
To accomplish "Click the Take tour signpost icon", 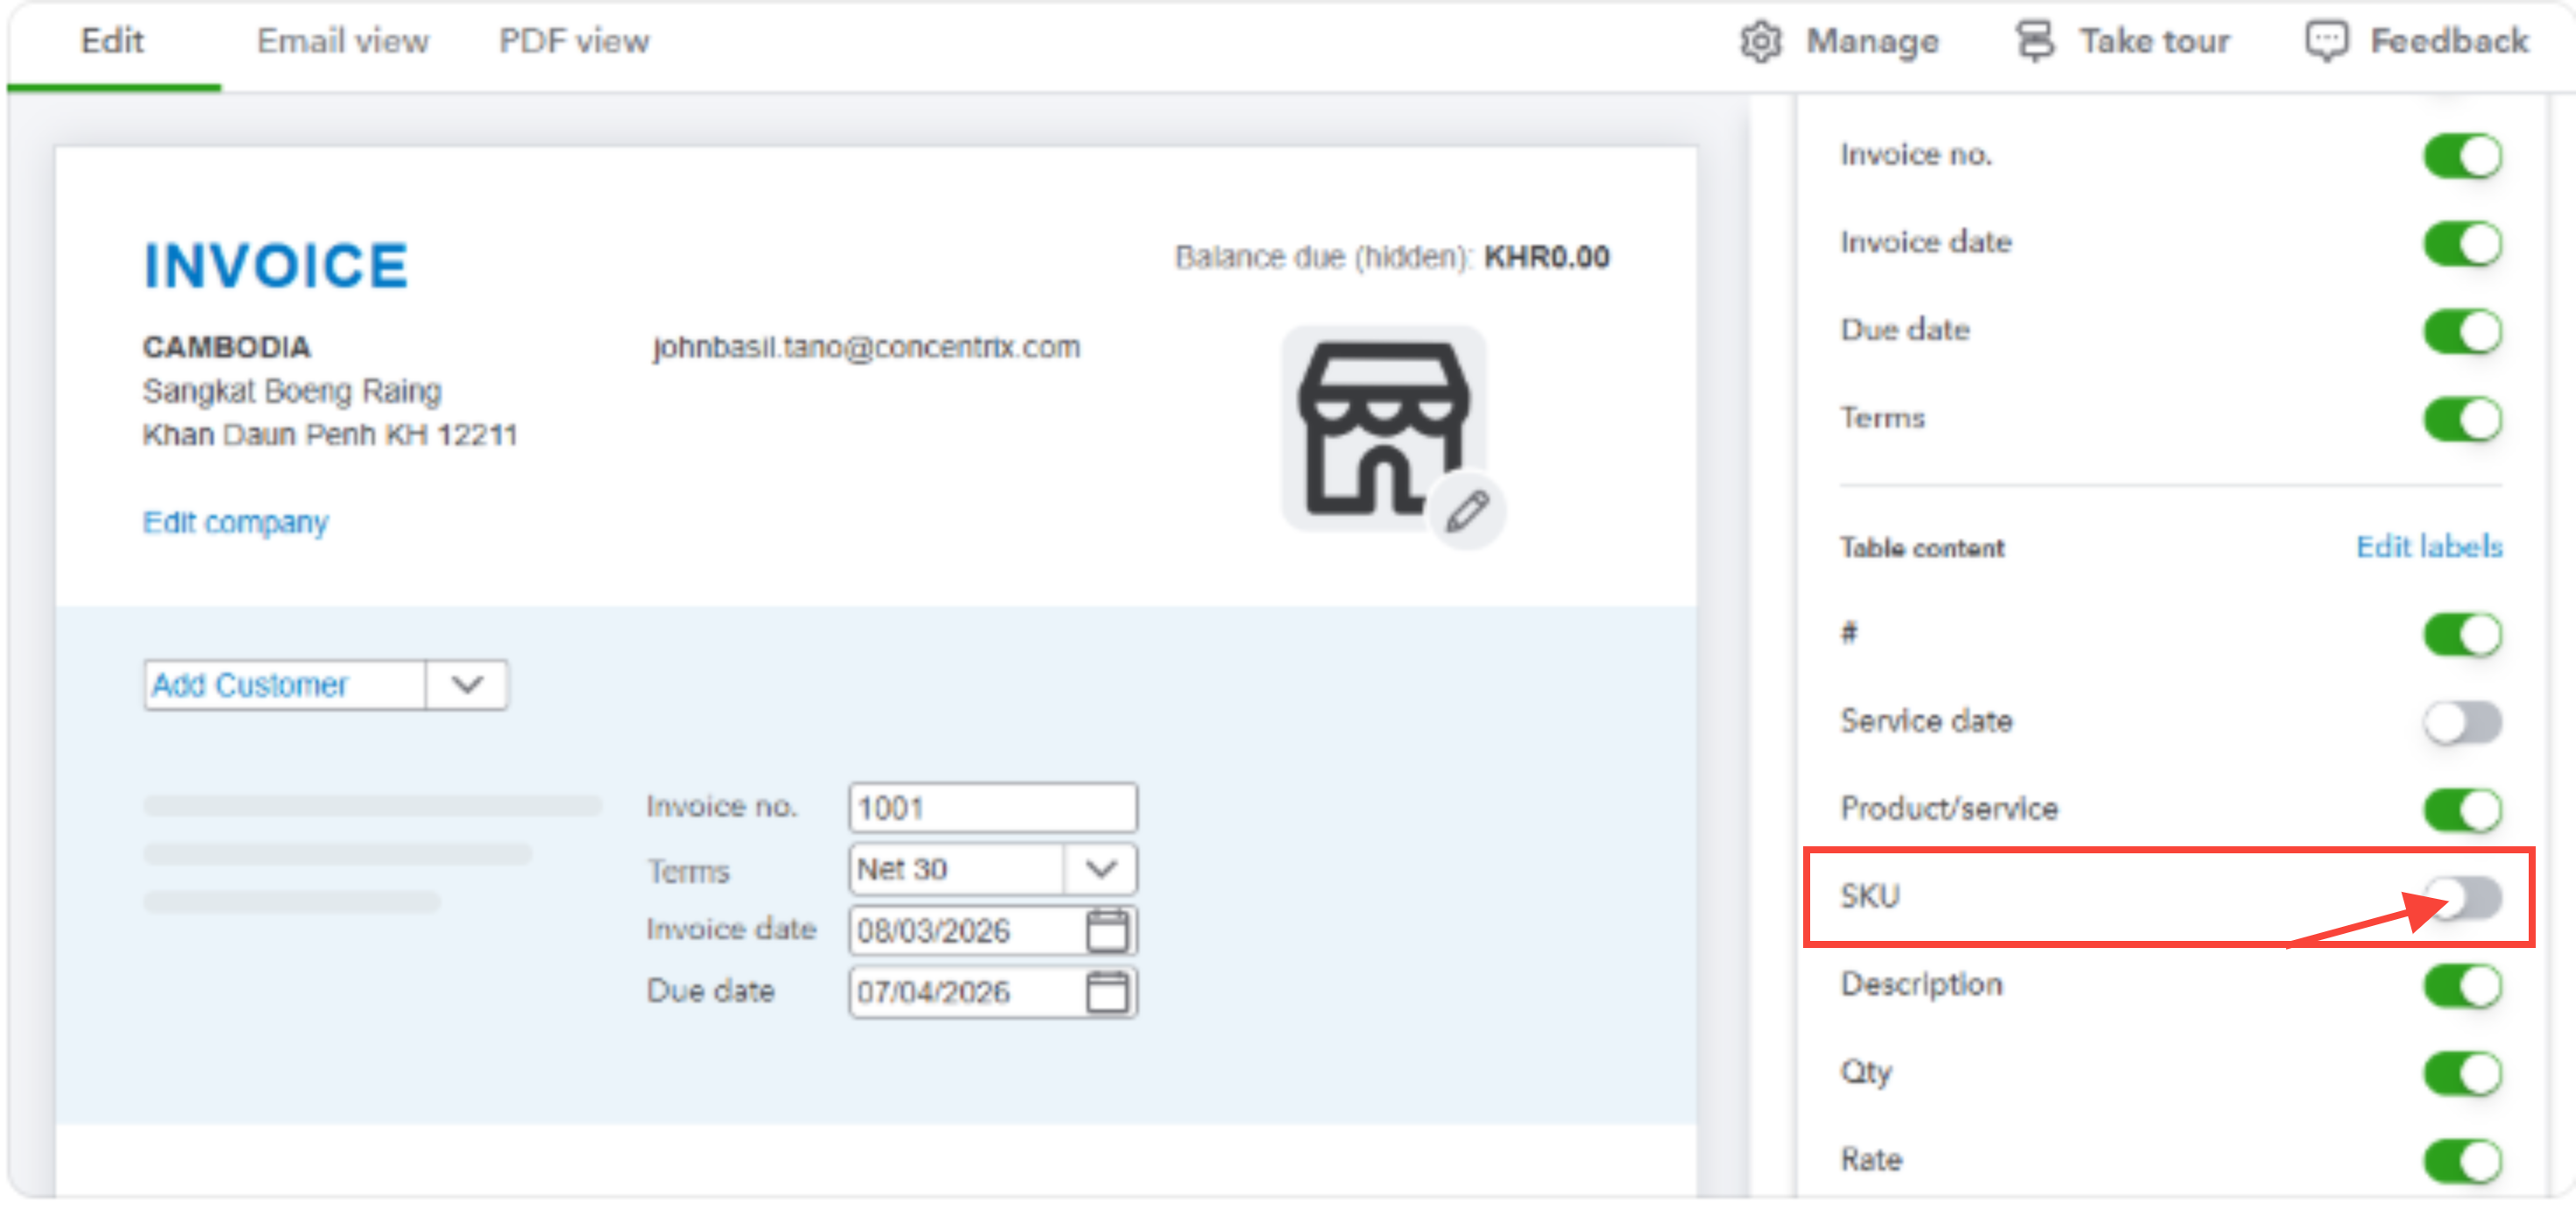I will coord(2035,41).
